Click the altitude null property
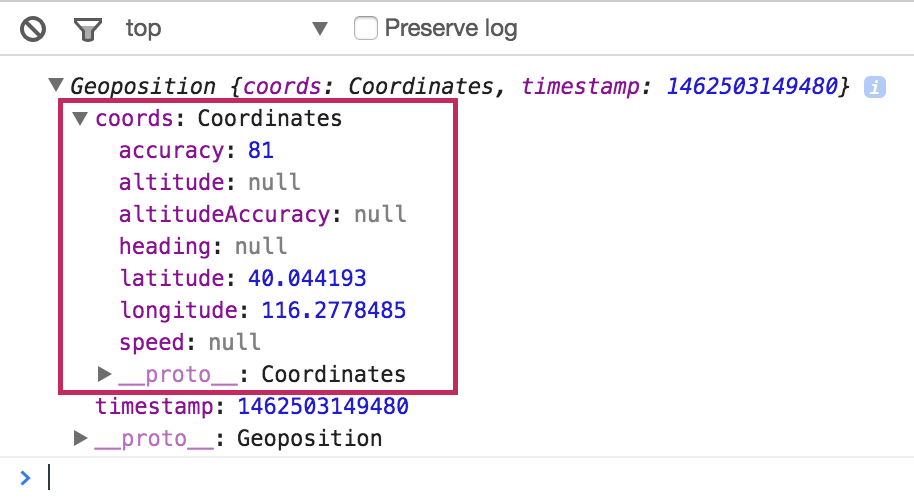 click(x=209, y=183)
